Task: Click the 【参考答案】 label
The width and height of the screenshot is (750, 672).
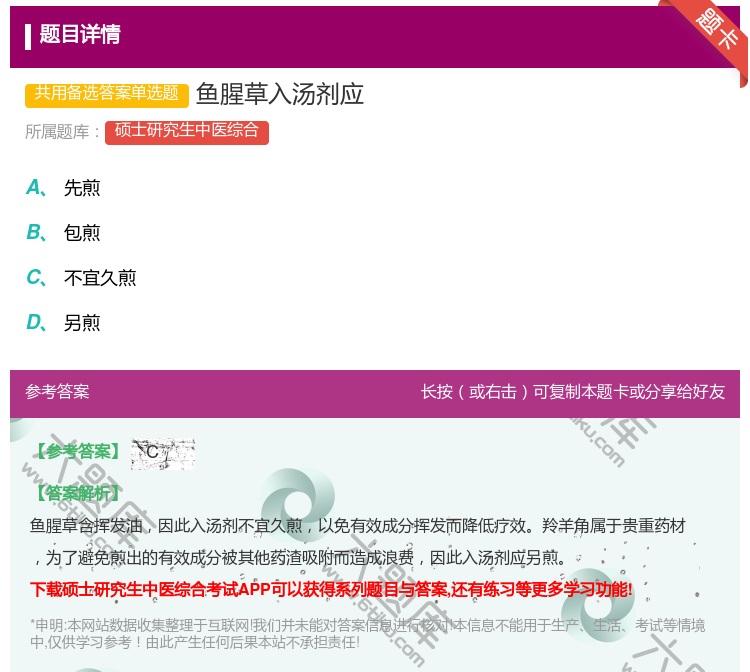Action: (78, 451)
